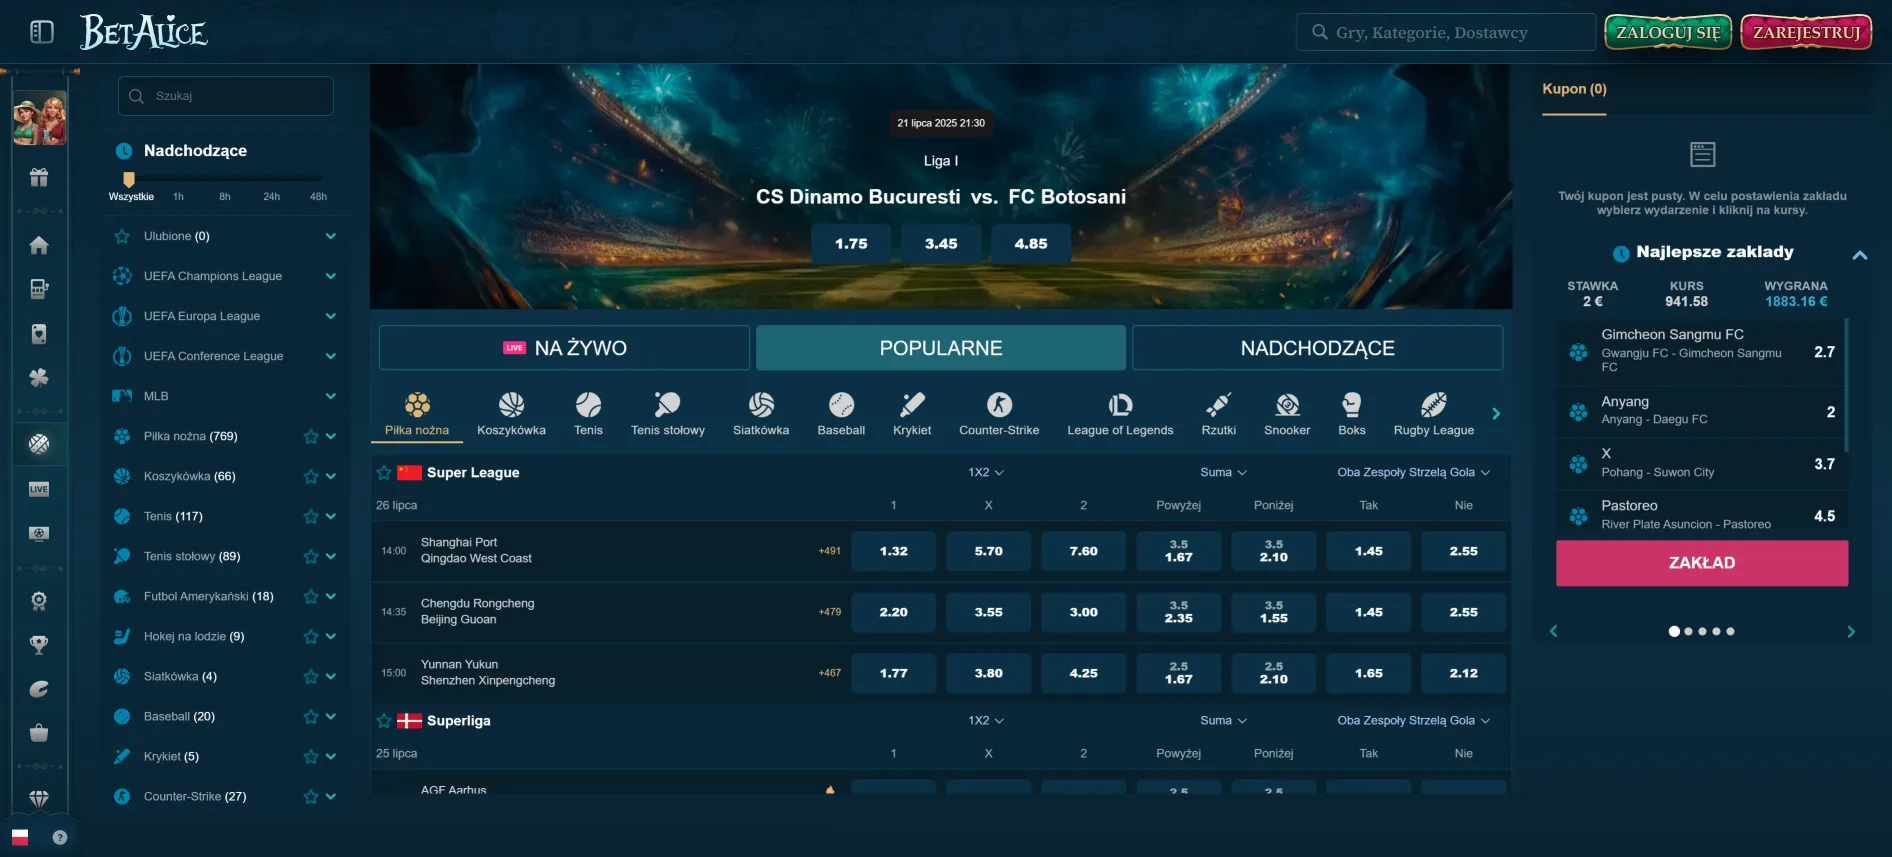
Task: Toggle favorite star for Piłka nożna (769)
Action: click(311, 436)
